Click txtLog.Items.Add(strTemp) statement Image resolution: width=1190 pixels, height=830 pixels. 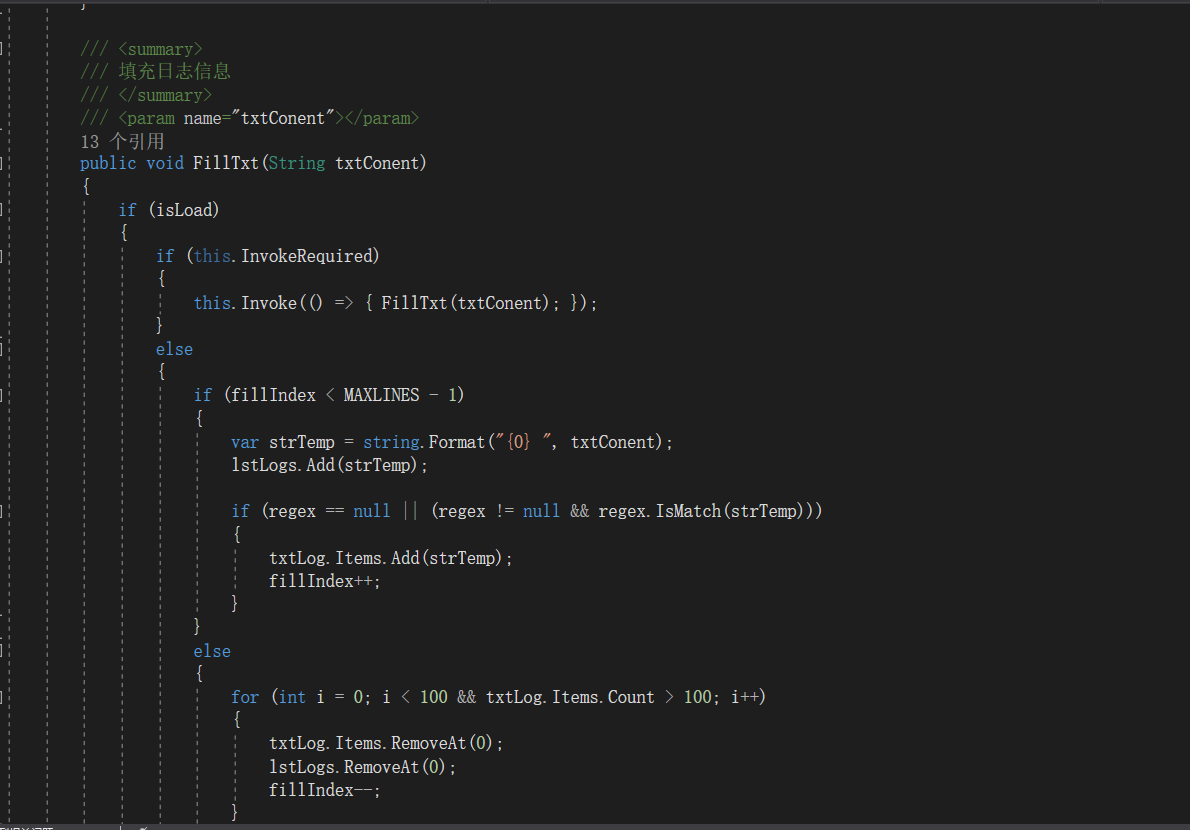click(390, 558)
